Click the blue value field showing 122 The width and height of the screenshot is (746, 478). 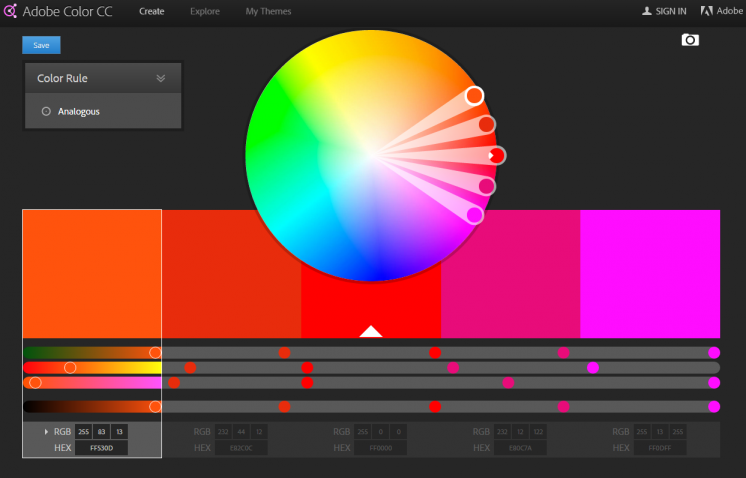(x=538, y=431)
